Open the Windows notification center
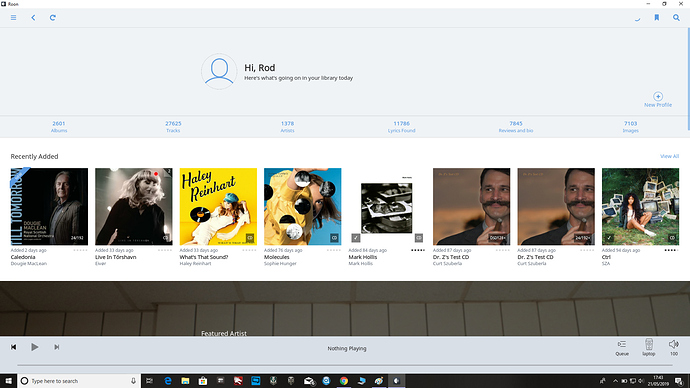 coord(679,381)
